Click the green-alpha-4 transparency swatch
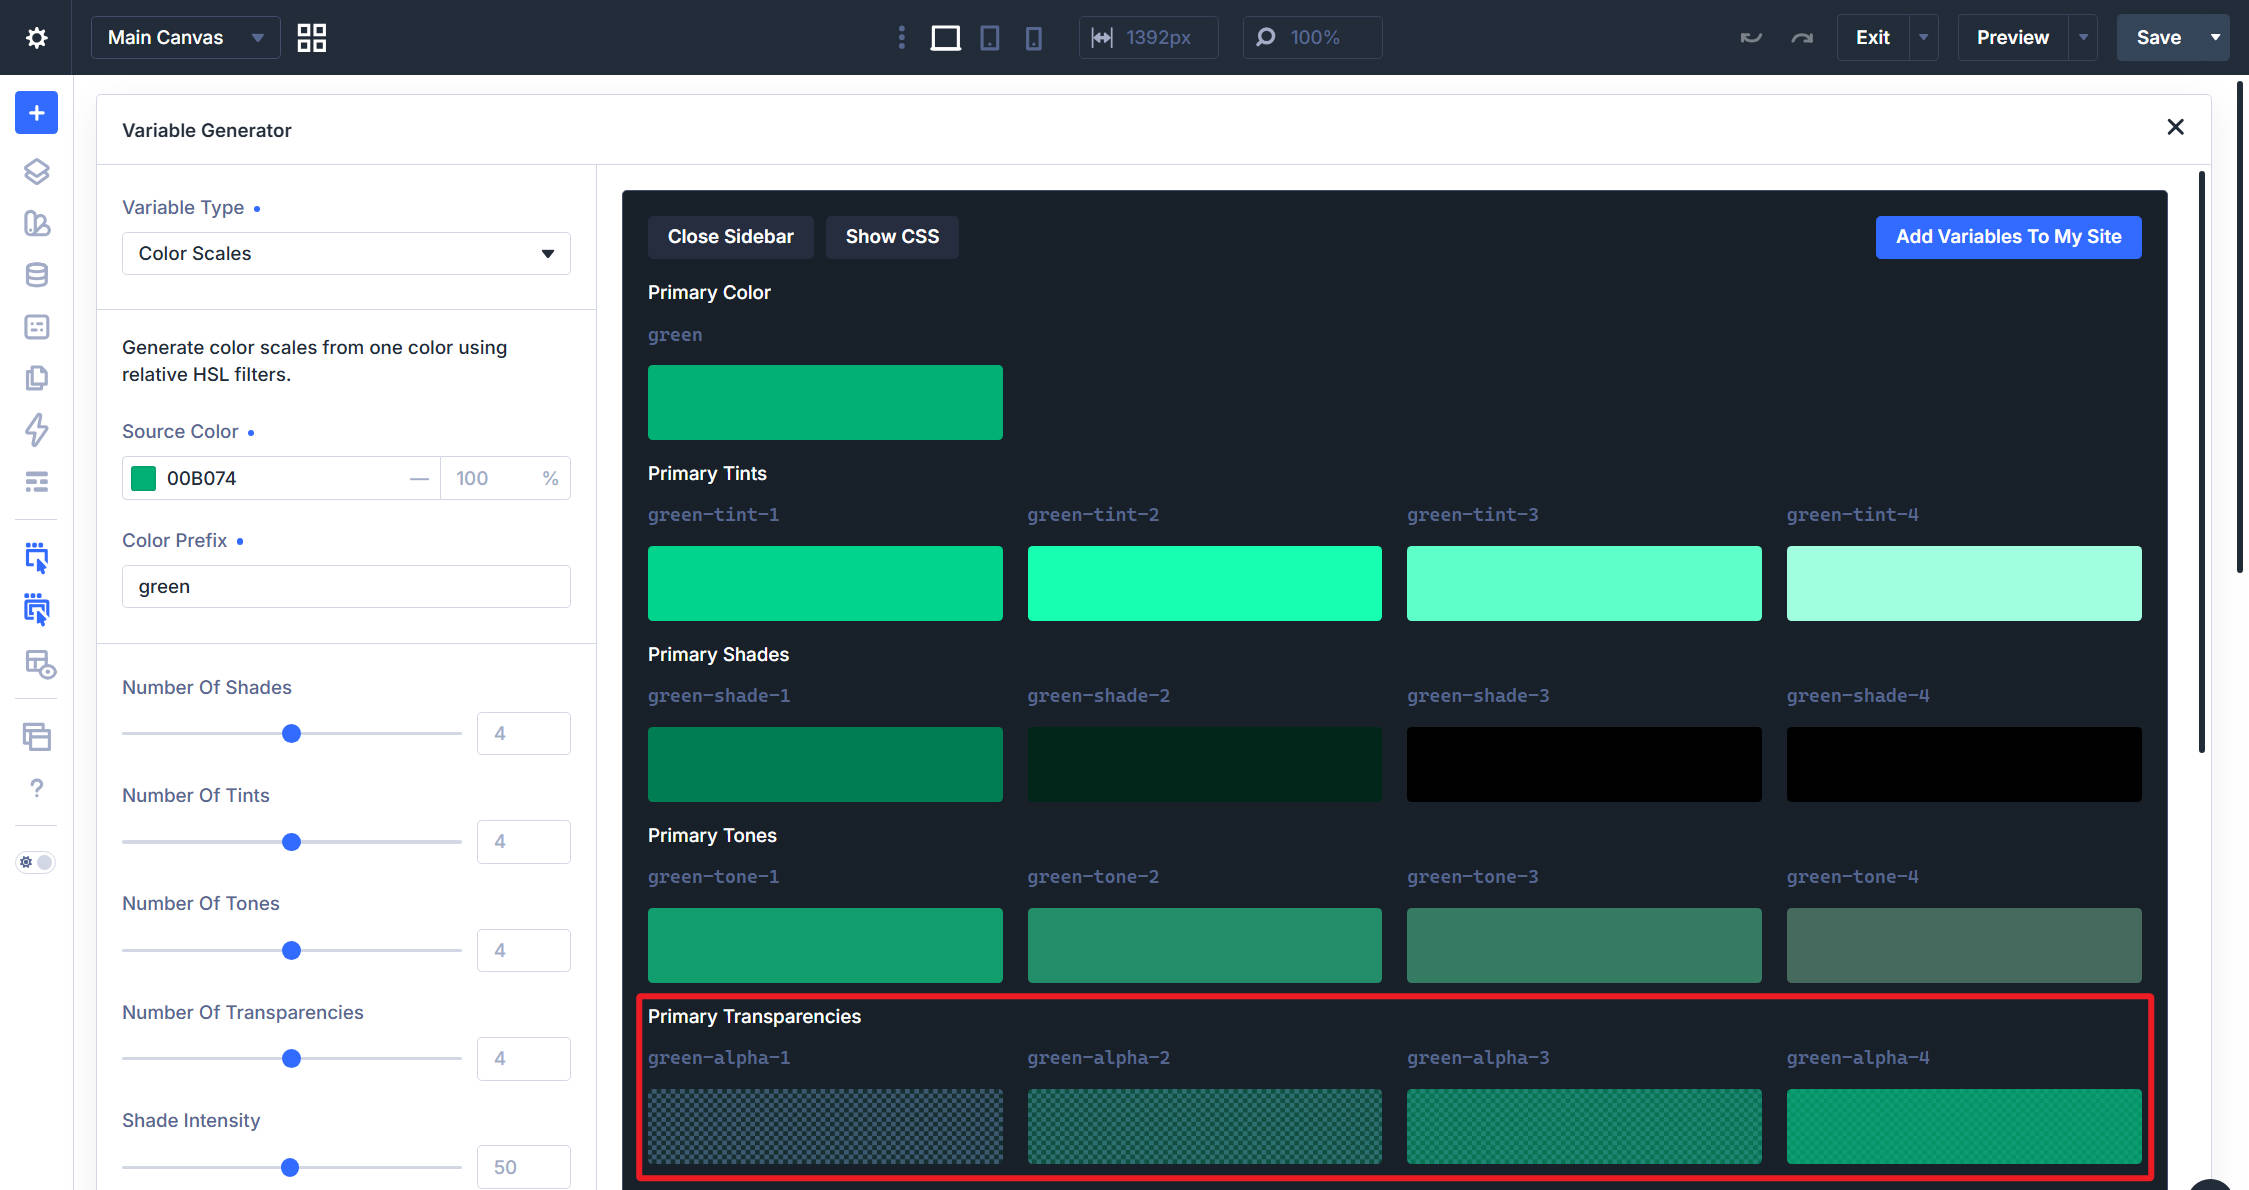Viewport: 2249px width, 1190px height. pos(1964,1126)
